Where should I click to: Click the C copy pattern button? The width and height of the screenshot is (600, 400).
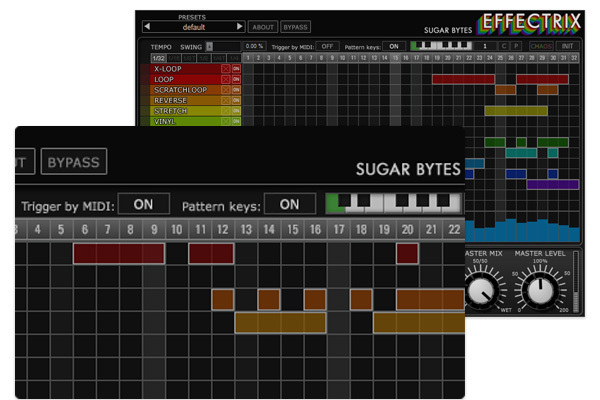point(504,46)
